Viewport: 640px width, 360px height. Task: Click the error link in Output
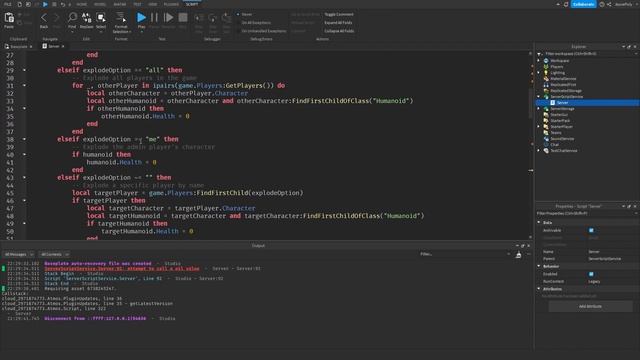[x=122, y=269]
